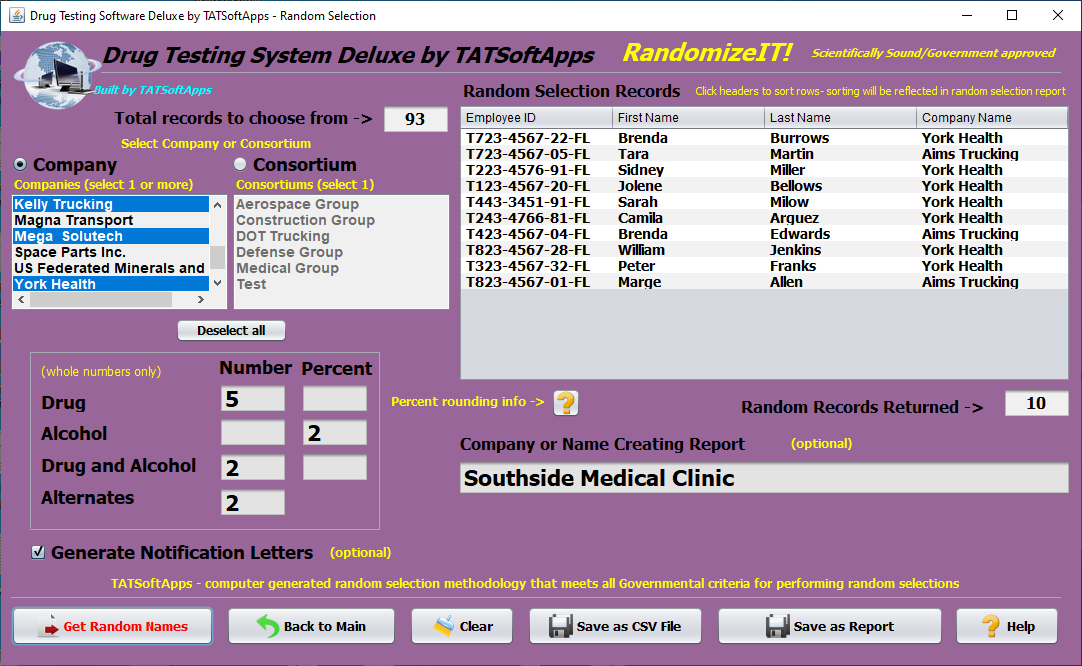The width and height of the screenshot is (1082, 666).
Task: Click Company or Name Creating Report field
Action: pyautogui.click(x=764, y=478)
